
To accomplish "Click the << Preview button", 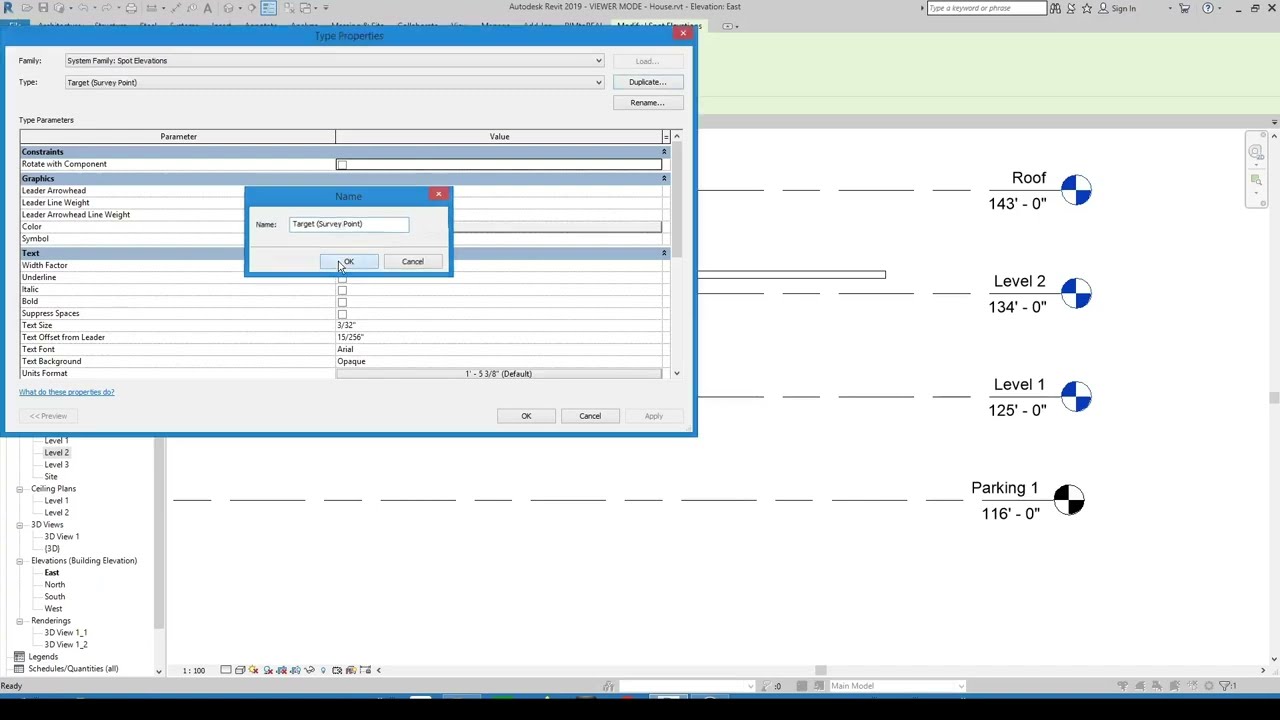I will (x=48, y=416).
